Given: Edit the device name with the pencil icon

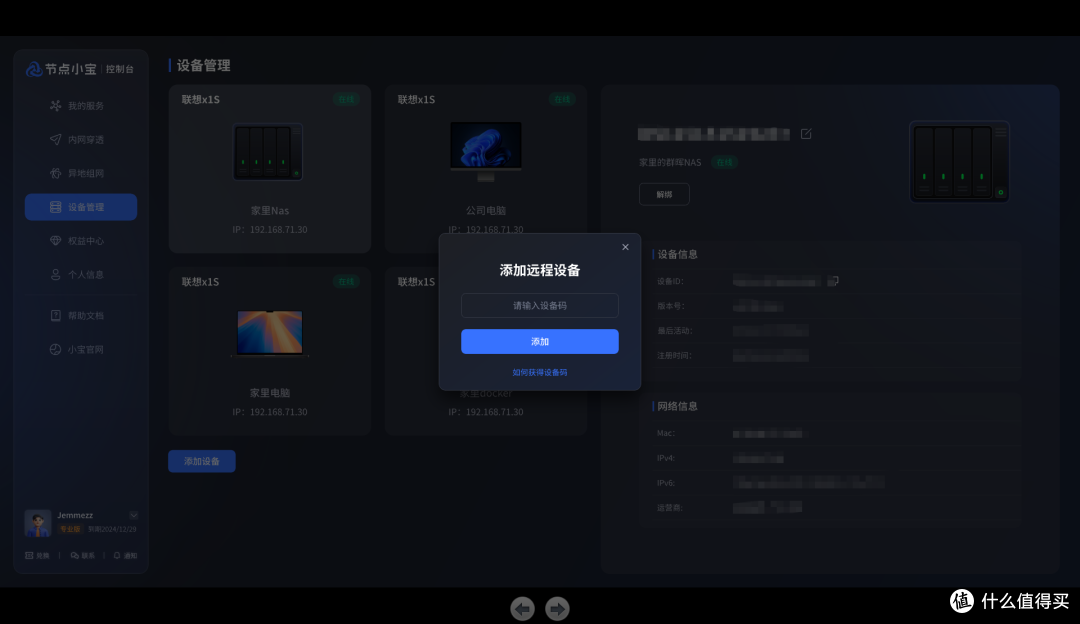Looking at the screenshot, I should coord(806,134).
